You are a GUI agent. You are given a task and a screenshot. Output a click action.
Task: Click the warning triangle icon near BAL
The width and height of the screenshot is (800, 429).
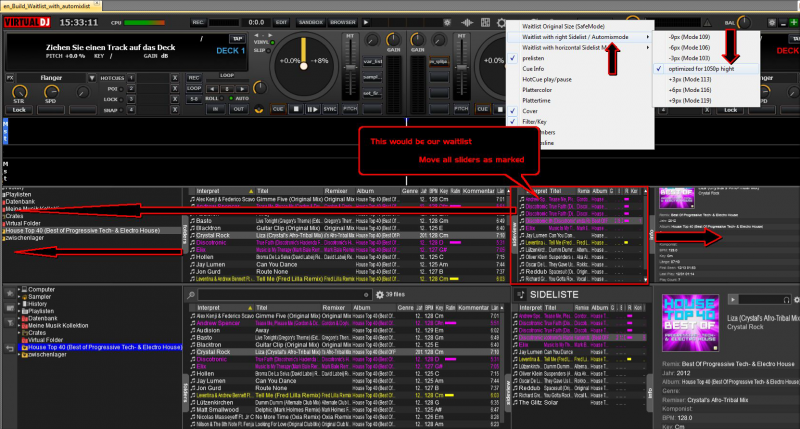(708, 22)
